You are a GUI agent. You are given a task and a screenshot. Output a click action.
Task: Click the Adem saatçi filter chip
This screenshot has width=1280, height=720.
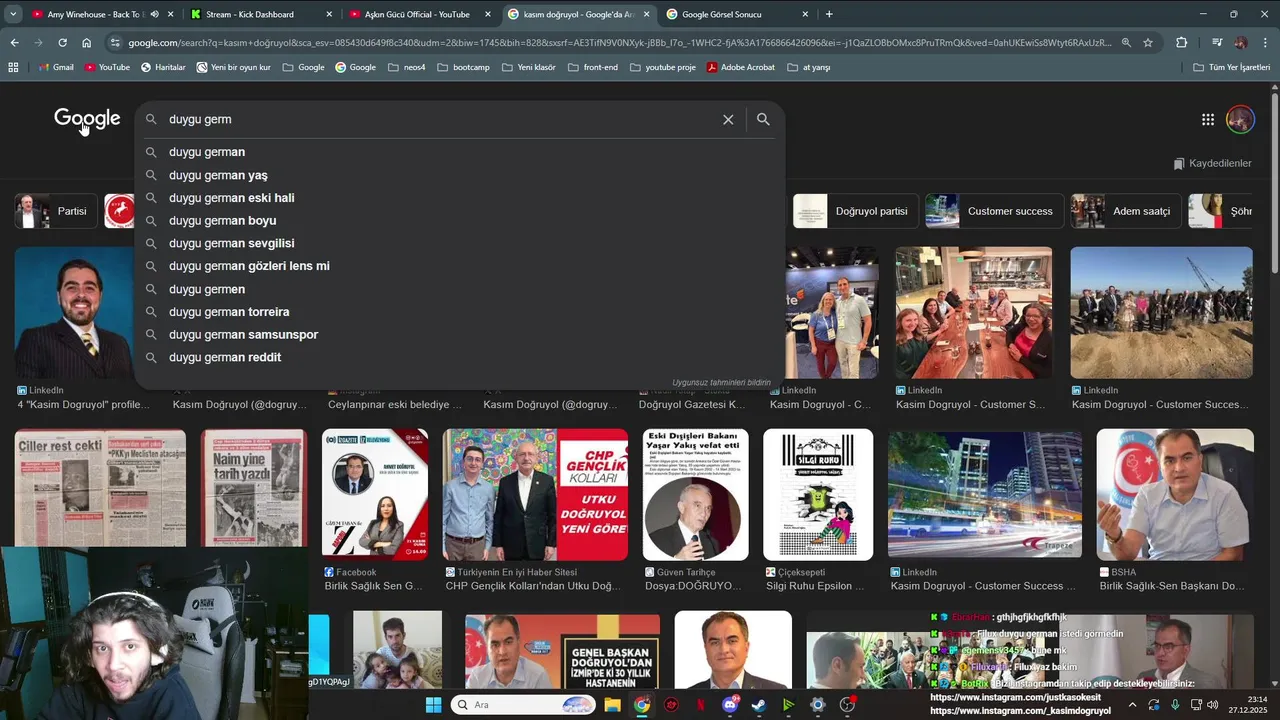(1125, 211)
